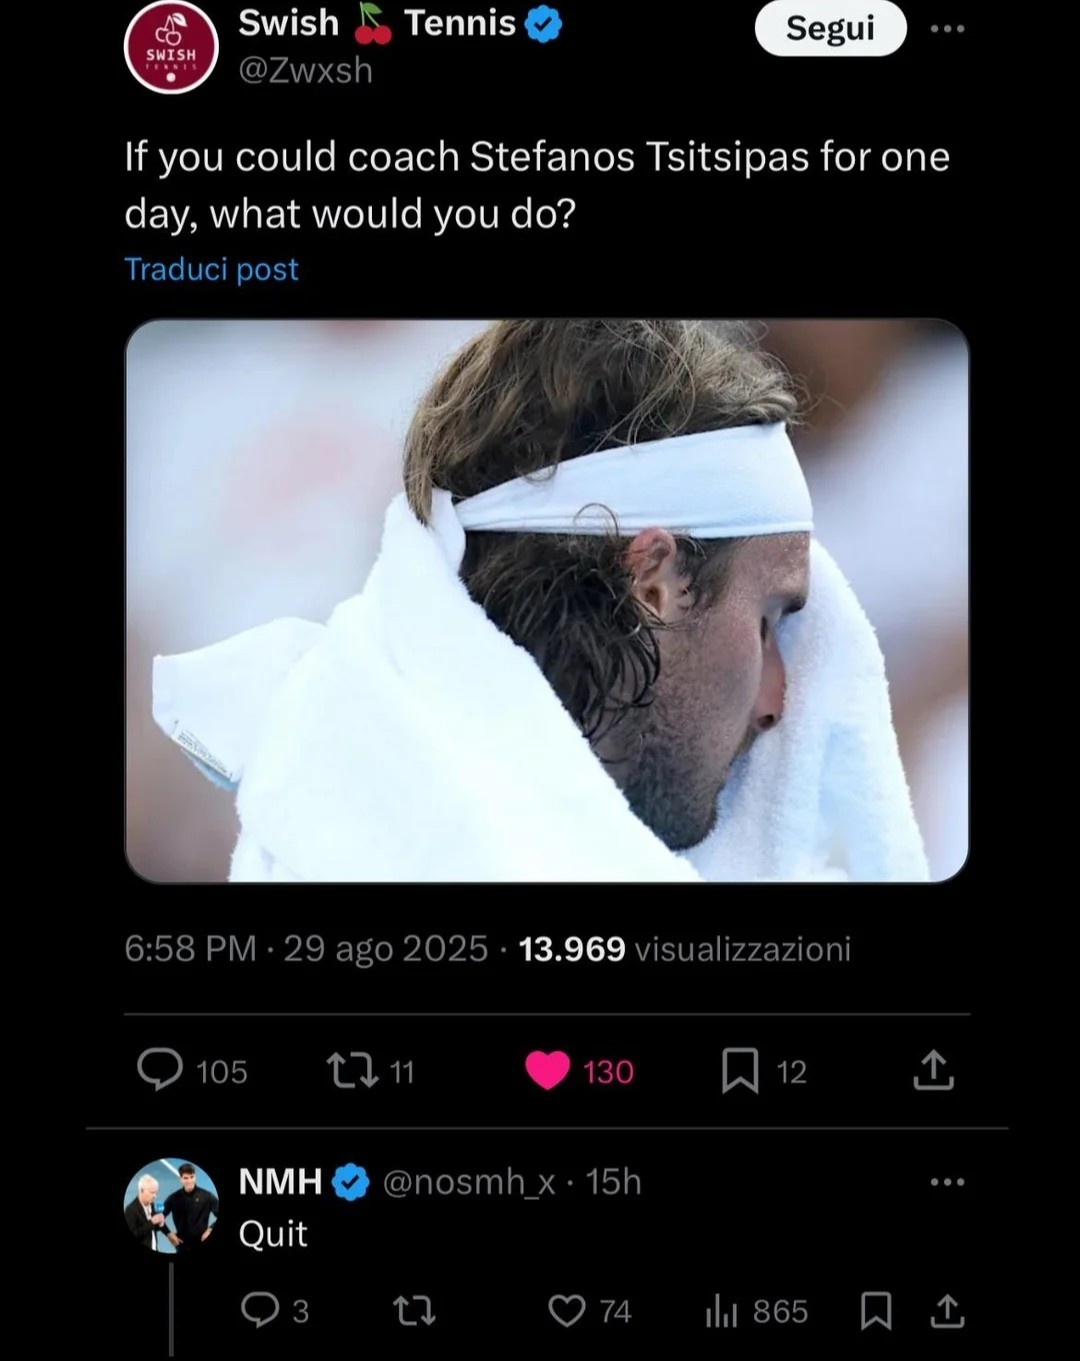Viewport: 1080px width, 1361px height.
Task: Open Swish Tennis profile avatar
Action: [170, 47]
